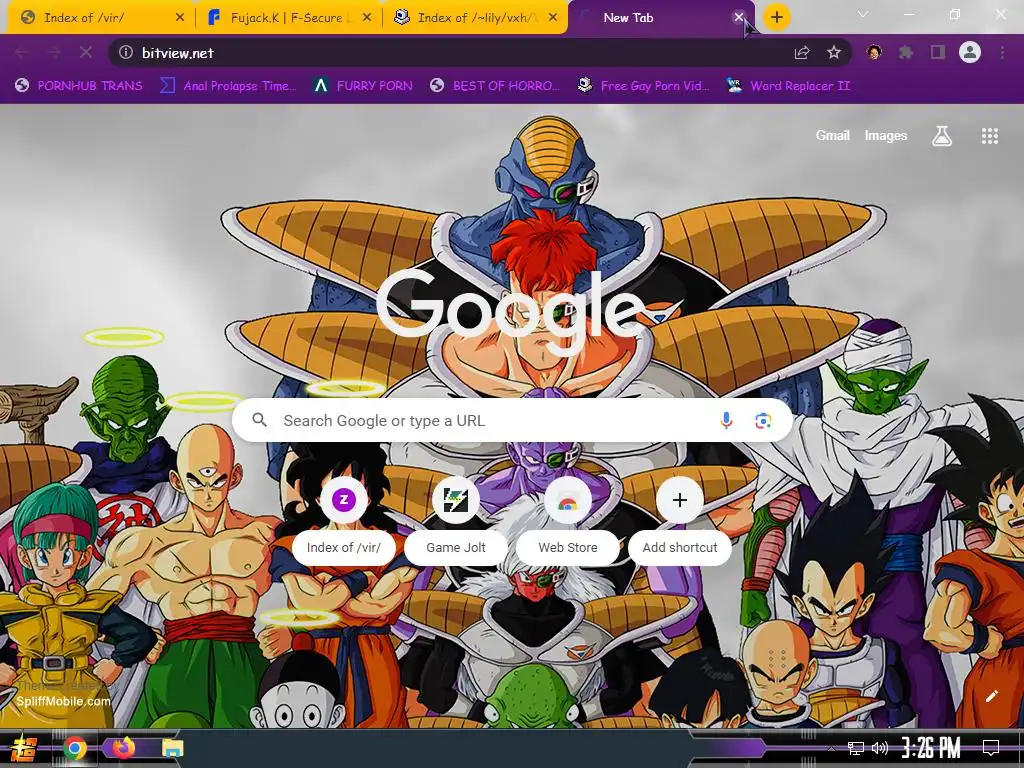Open network status in system tray
The height and width of the screenshot is (768, 1024).
[x=856, y=748]
